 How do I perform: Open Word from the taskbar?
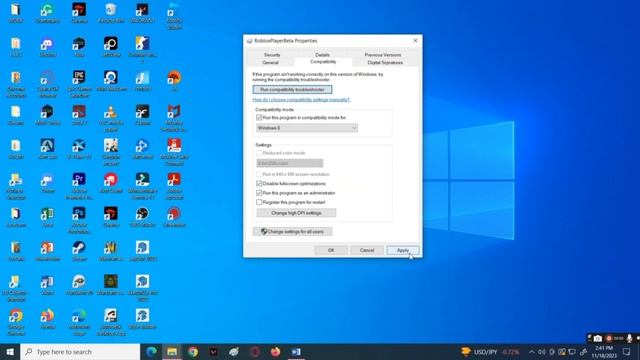click(x=296, y=352)
